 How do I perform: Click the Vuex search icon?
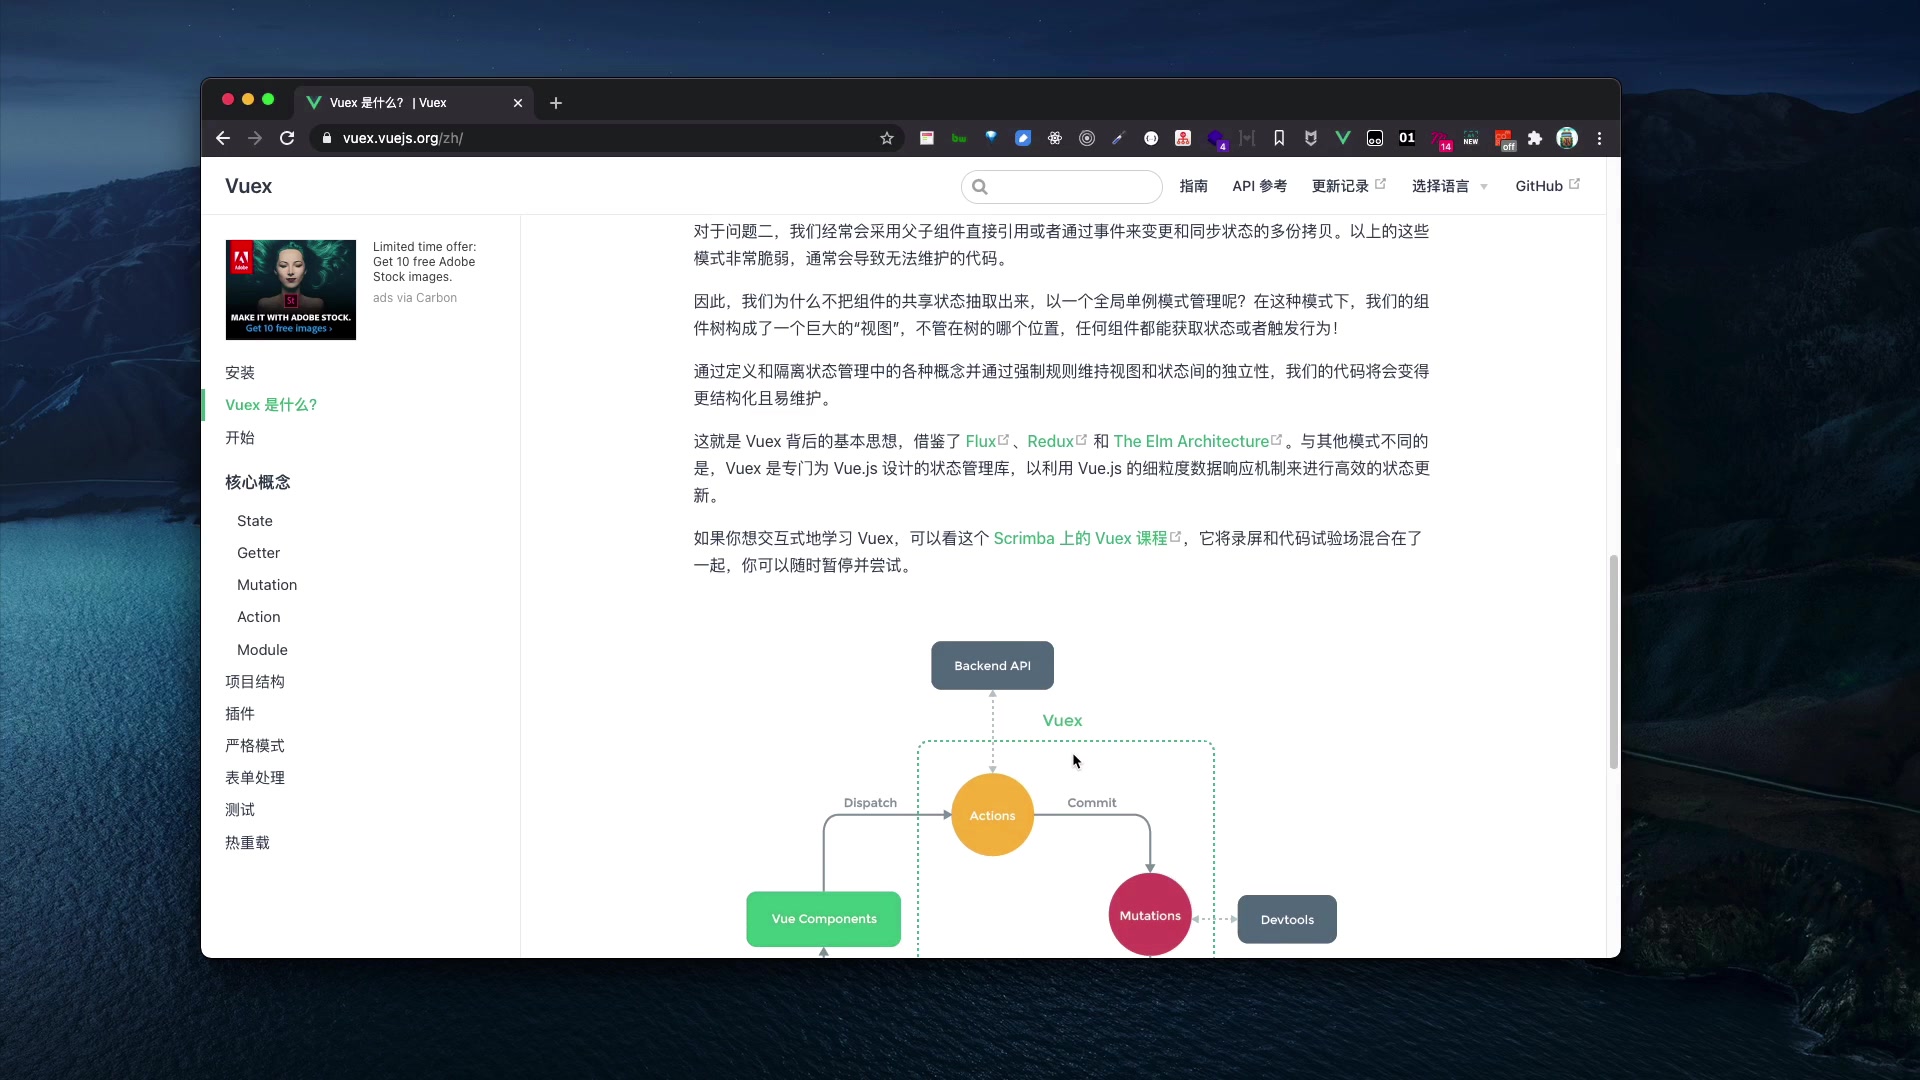(982, 186)
